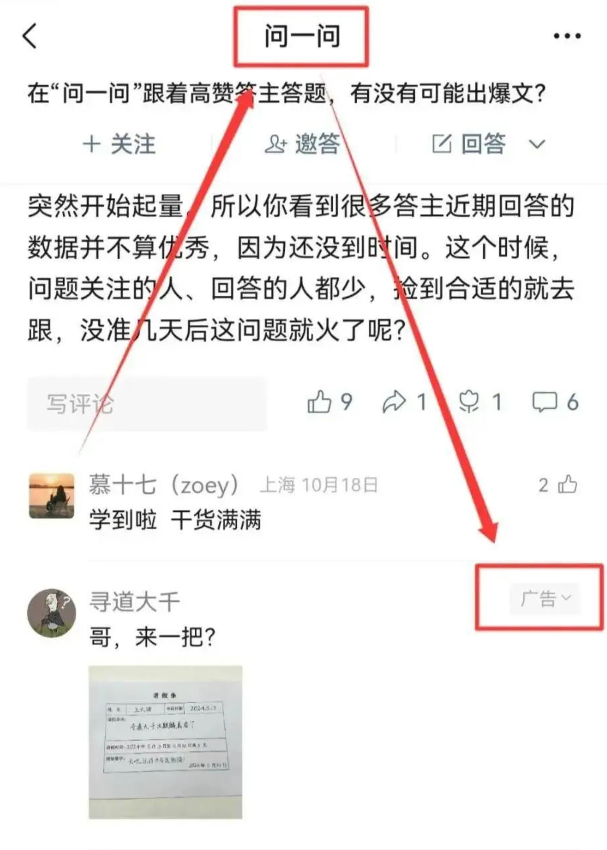Open 寻道大千 profile avatar
The height and width of the screenshot is (850, 607).
(51, 613)
